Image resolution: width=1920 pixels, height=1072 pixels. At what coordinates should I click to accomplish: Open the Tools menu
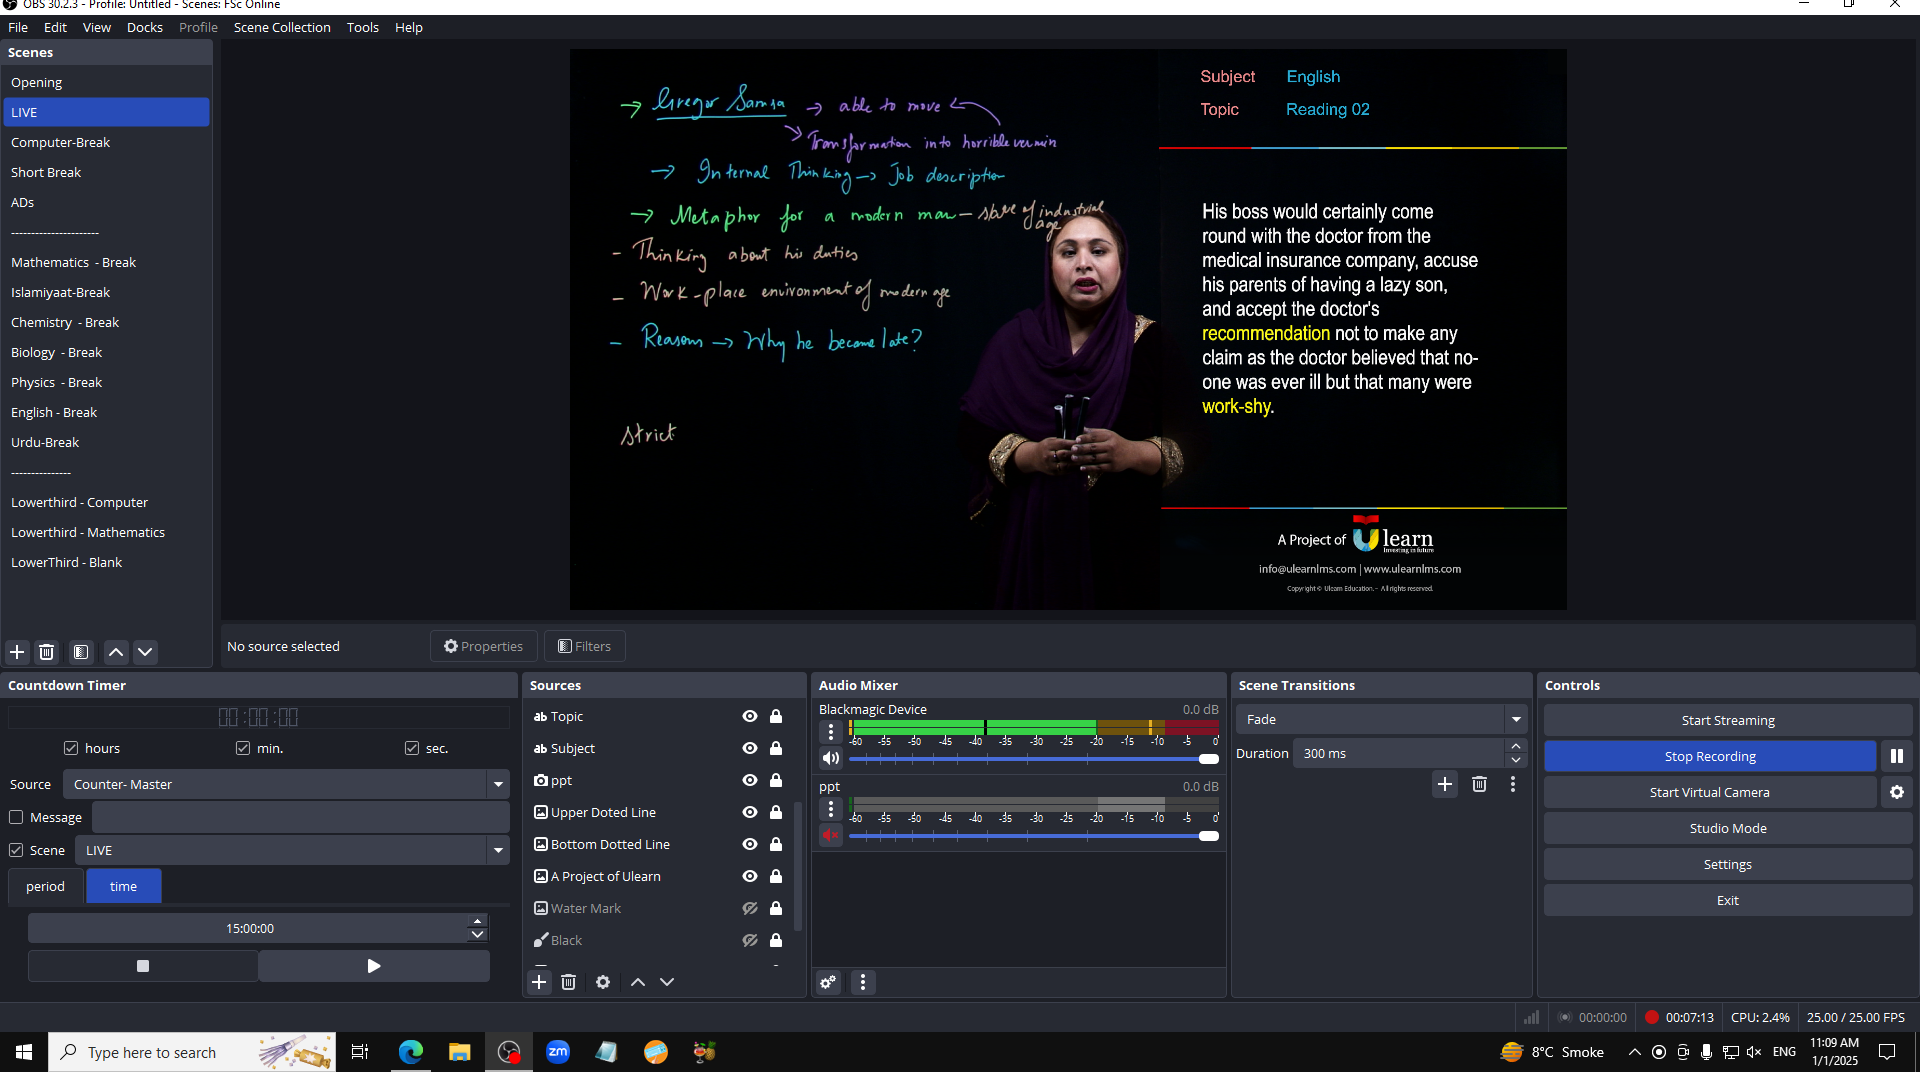click(x=363, y=27)
